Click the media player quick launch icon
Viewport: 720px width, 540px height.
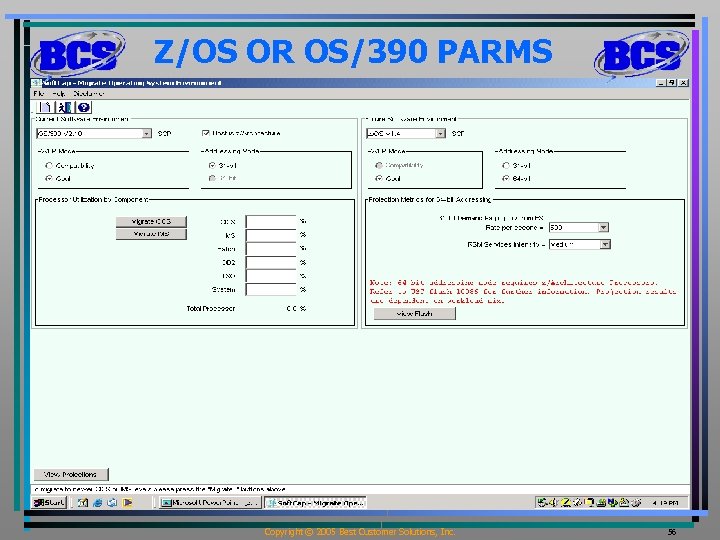[x=128, y=503]
